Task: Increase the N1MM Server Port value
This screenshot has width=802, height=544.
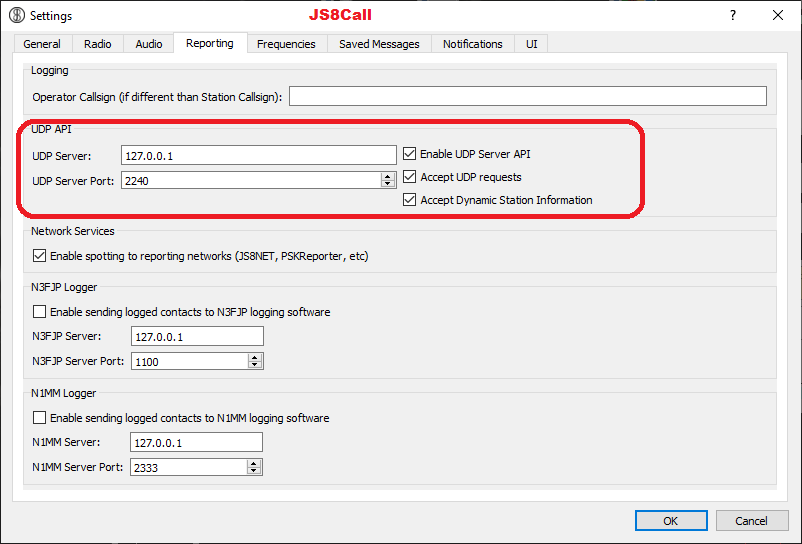Action: (x=254, y=463)
